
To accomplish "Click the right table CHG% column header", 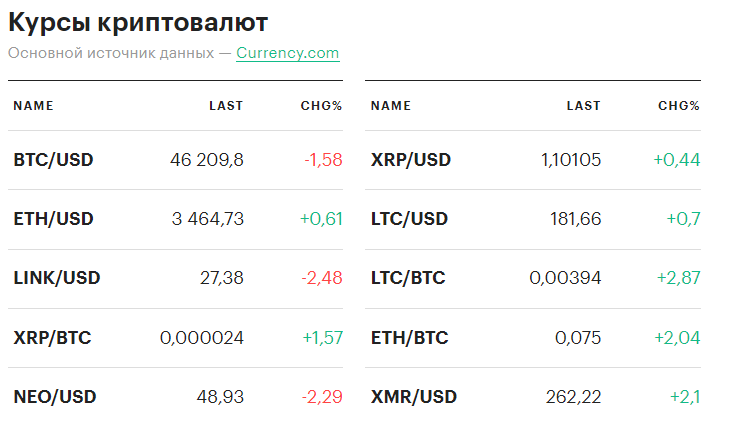I will pos(678,106).
